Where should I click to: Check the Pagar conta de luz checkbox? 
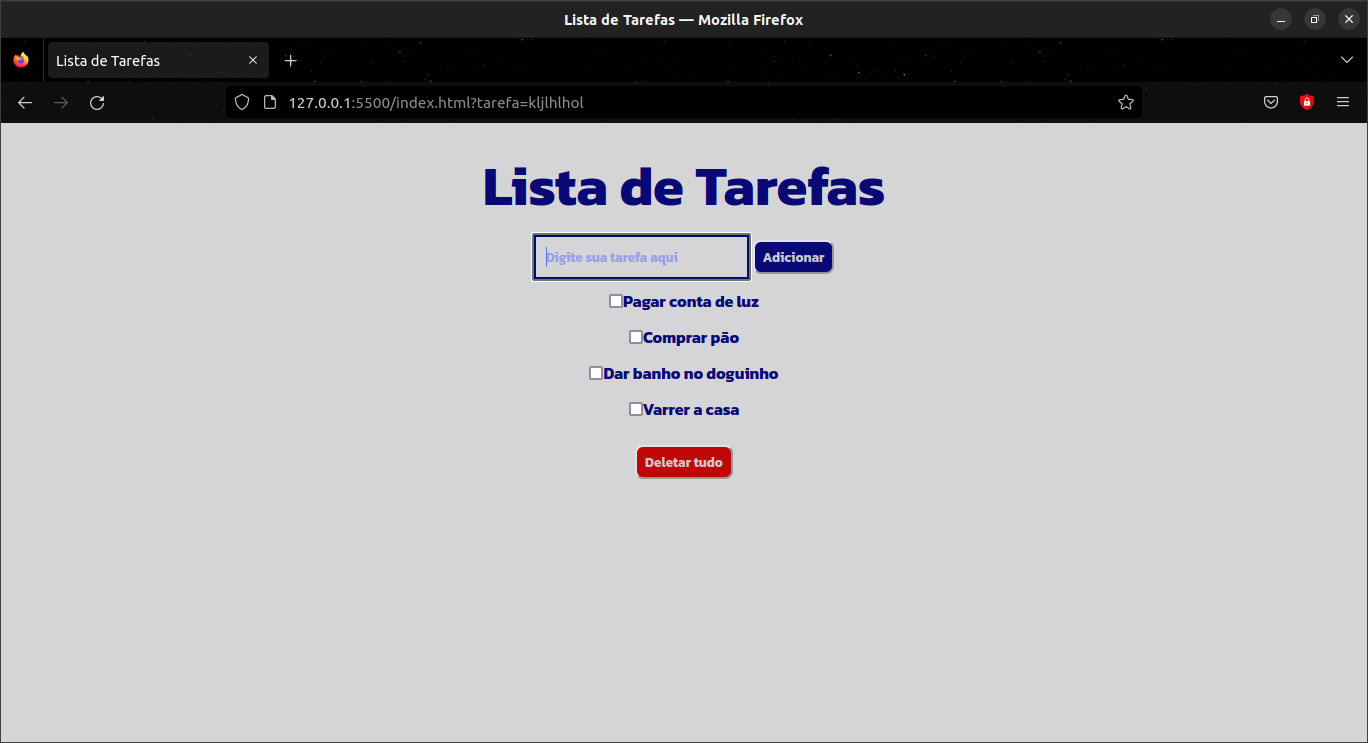click(615, 300)
